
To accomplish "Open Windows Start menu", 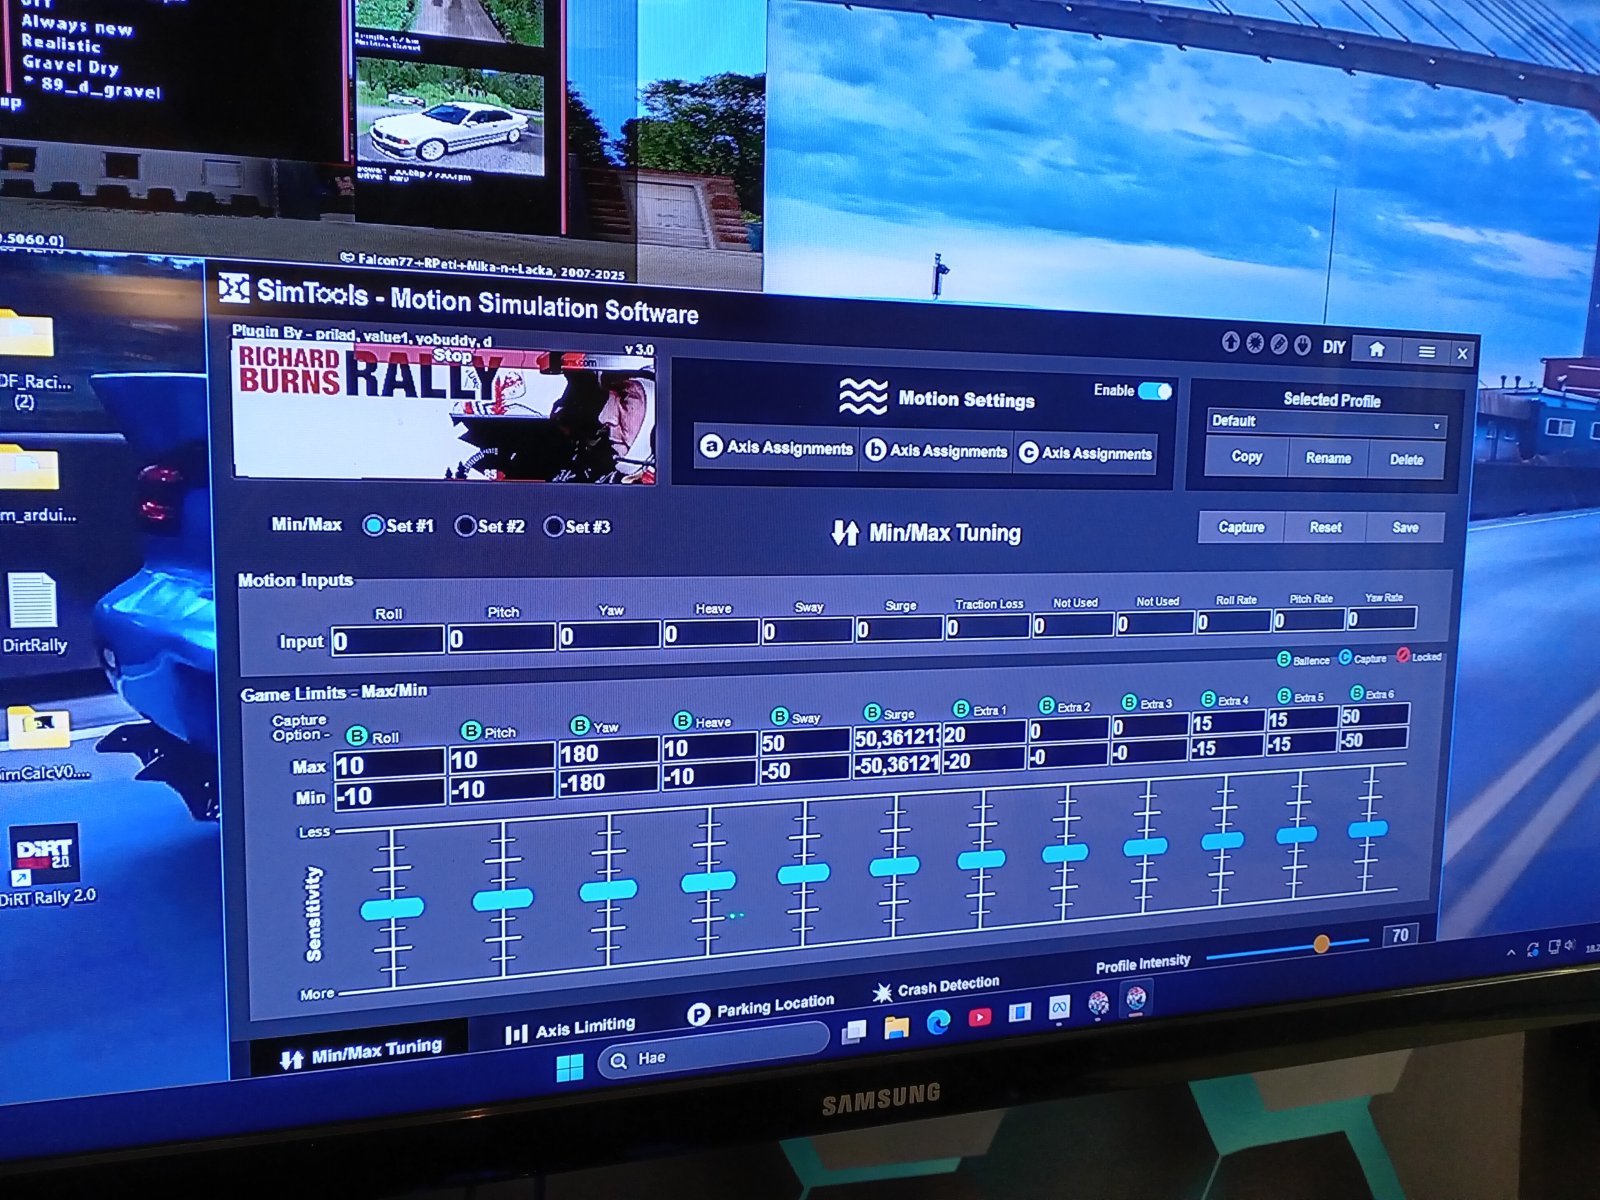I will click(x=570, y=1069).
